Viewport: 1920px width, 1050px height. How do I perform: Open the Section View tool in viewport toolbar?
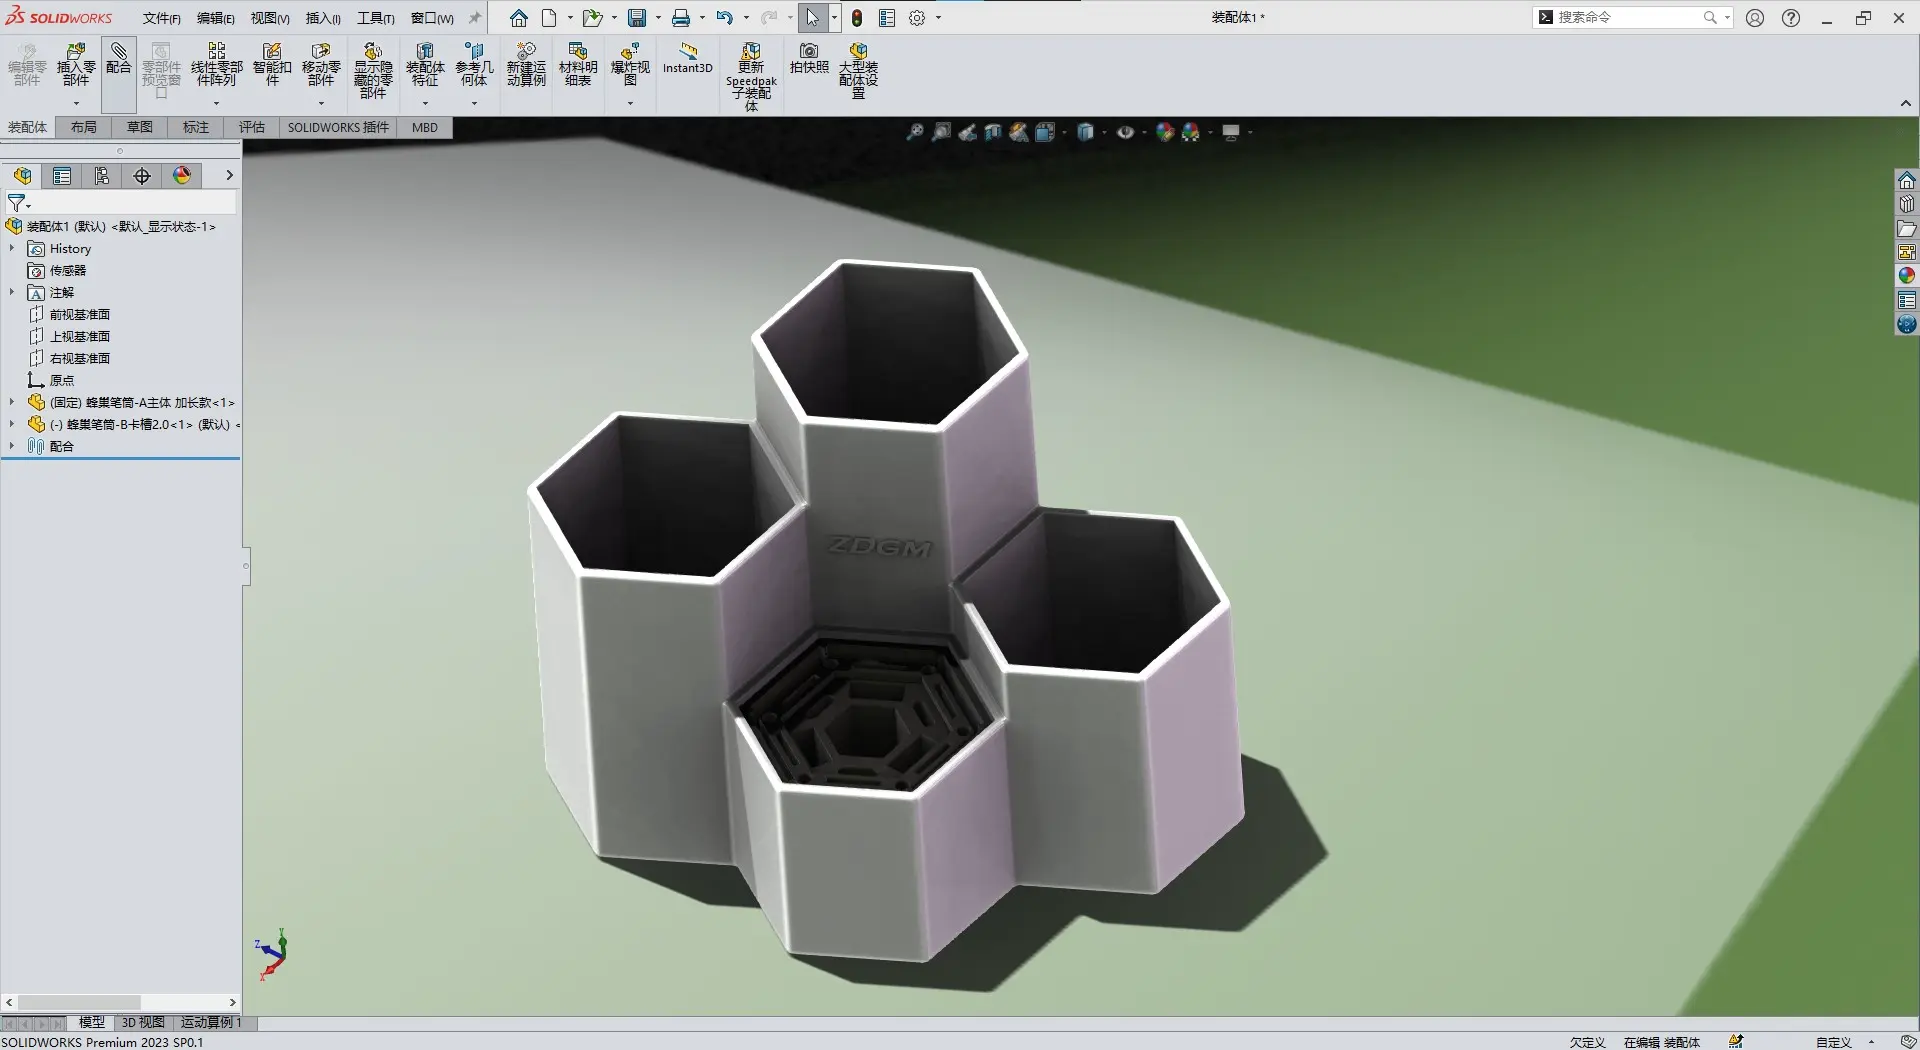[x=993, y=132]
